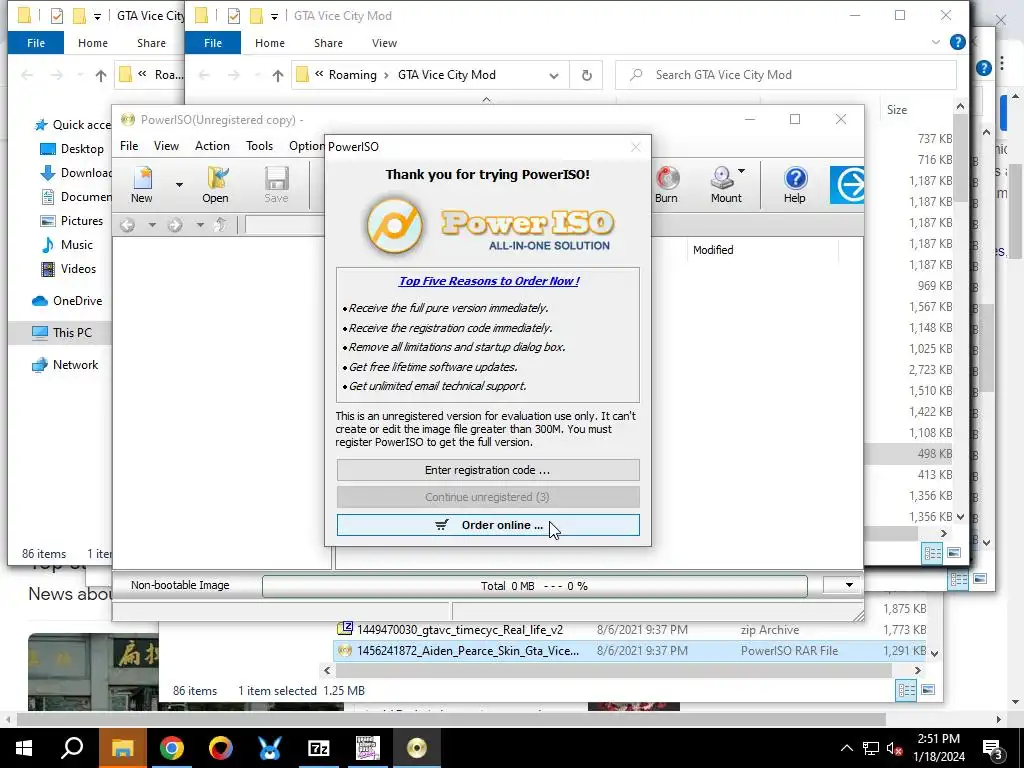Screen dimensions: 1024x768
Task: Close the PowerISO trial dialog
Action: click(x=635, y=147)
